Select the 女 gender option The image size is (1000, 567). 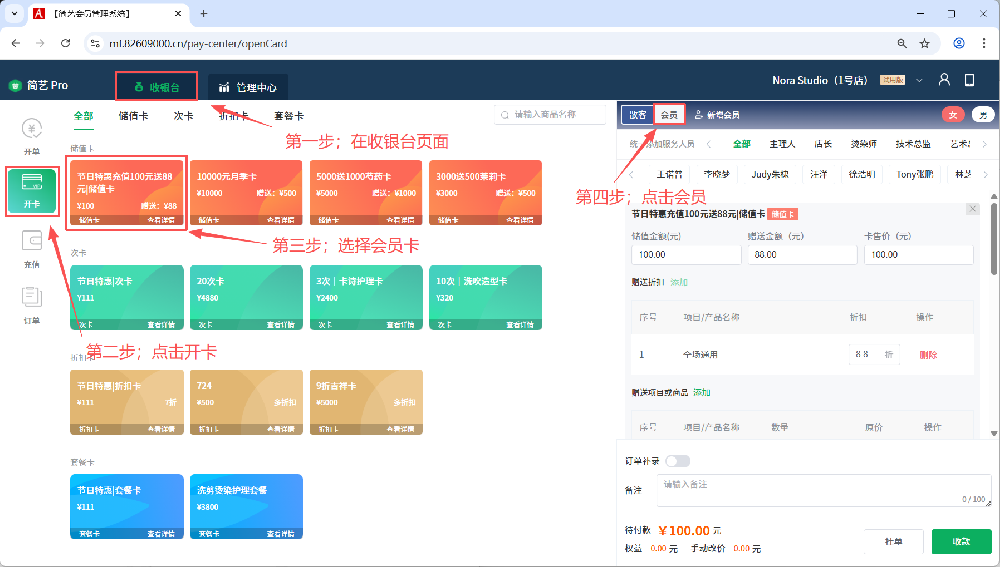coord(955,115)
